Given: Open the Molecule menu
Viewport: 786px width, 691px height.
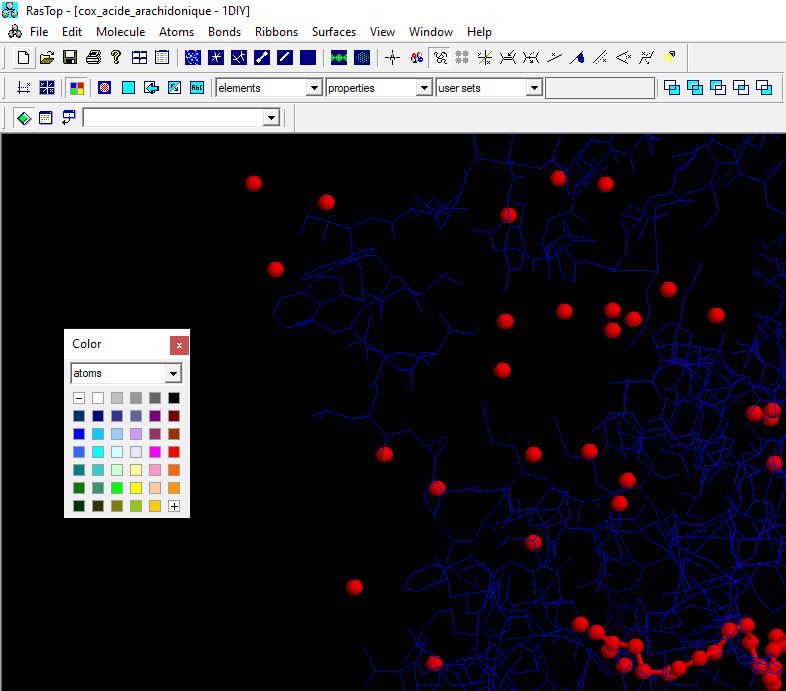Looking at the screenshot, I should coord(120,32).
